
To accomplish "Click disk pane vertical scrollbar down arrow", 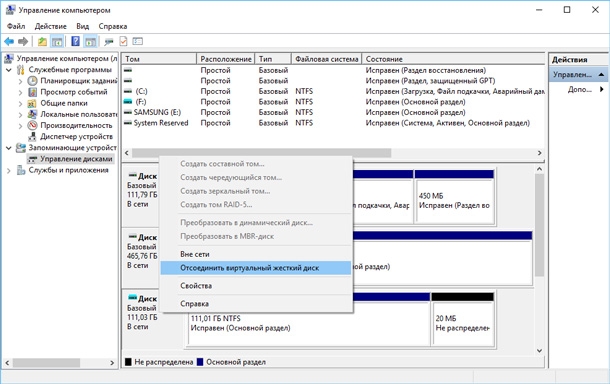I will (540, 351).
